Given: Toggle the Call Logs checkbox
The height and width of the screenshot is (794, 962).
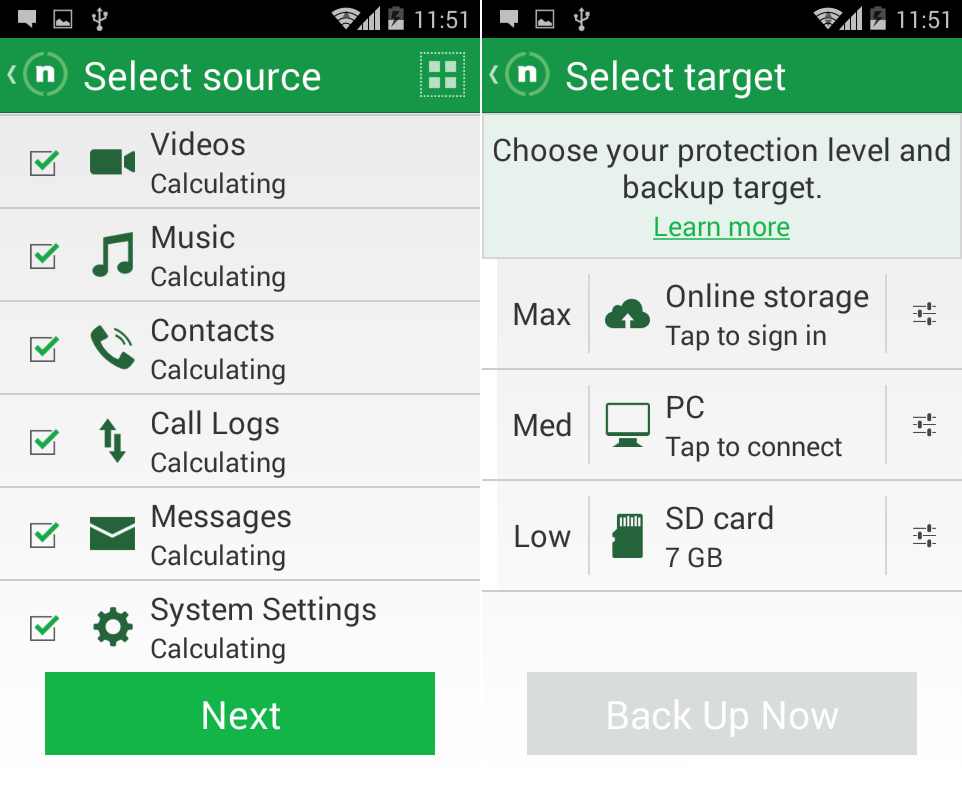Looking at the screenshot, I should coord(44,441).
